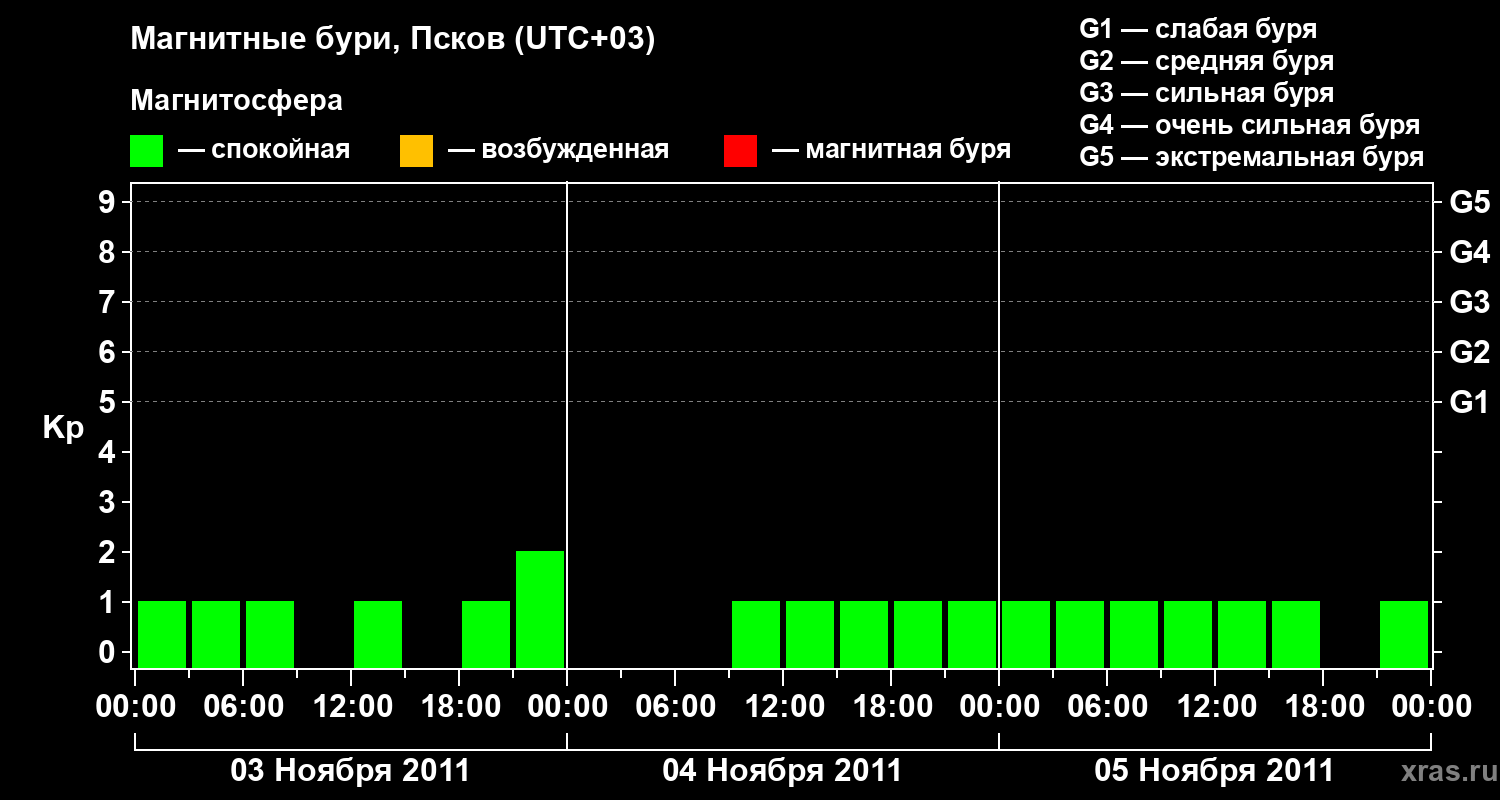The height and width of the screenshot is (800, 1500).
Task: Click the 09:00–12:00 bar on 05 Ноября
Action: coord(1188,634)
